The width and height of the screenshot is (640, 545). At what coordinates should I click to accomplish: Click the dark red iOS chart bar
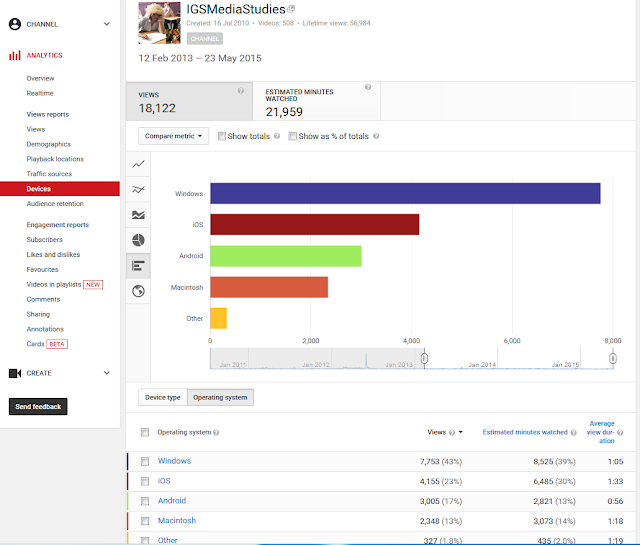coord(315,224)
